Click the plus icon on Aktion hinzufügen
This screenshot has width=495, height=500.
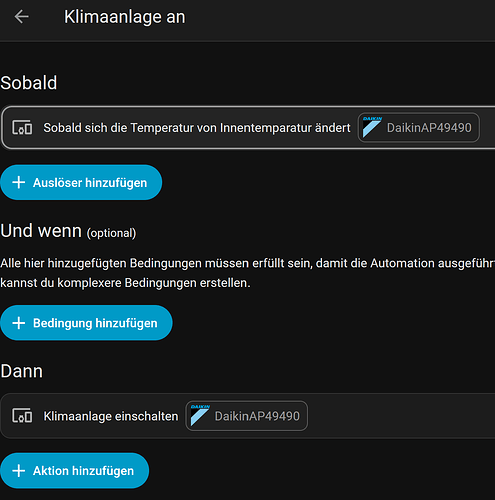click(19, 471)
